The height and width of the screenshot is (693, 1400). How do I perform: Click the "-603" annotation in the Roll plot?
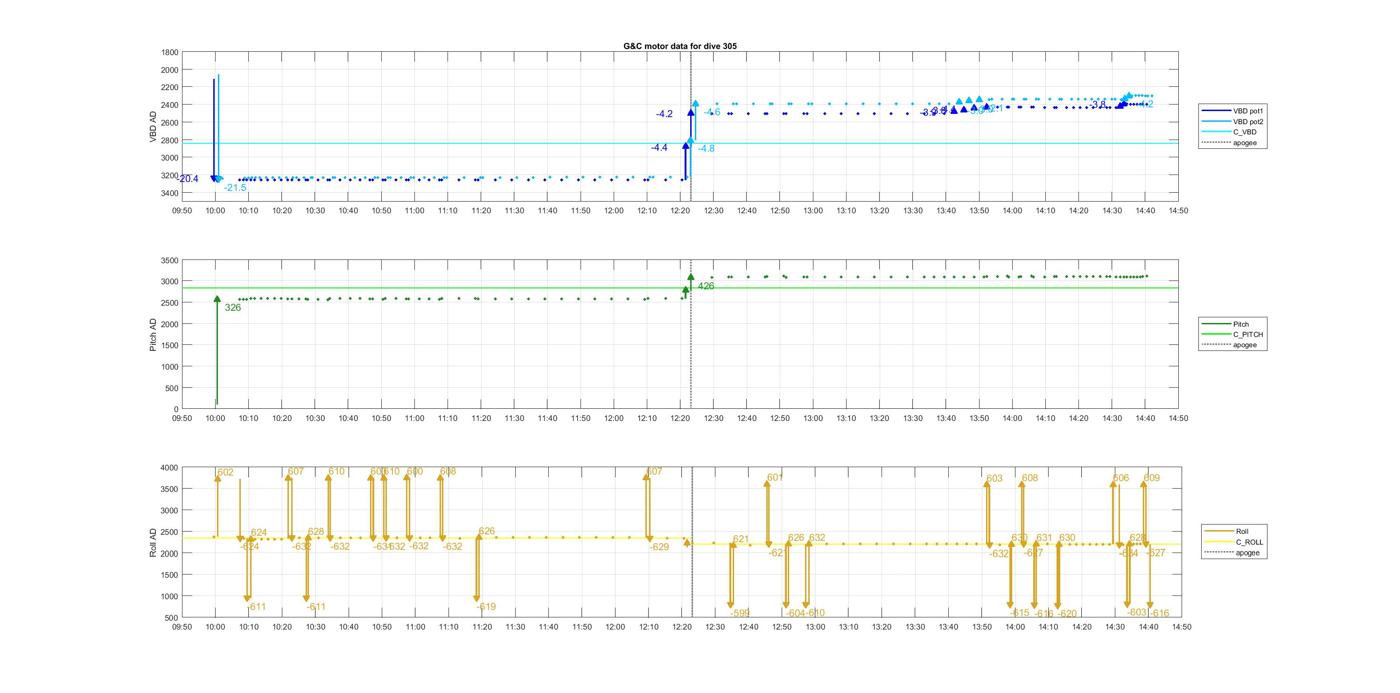pos(1136,613)
